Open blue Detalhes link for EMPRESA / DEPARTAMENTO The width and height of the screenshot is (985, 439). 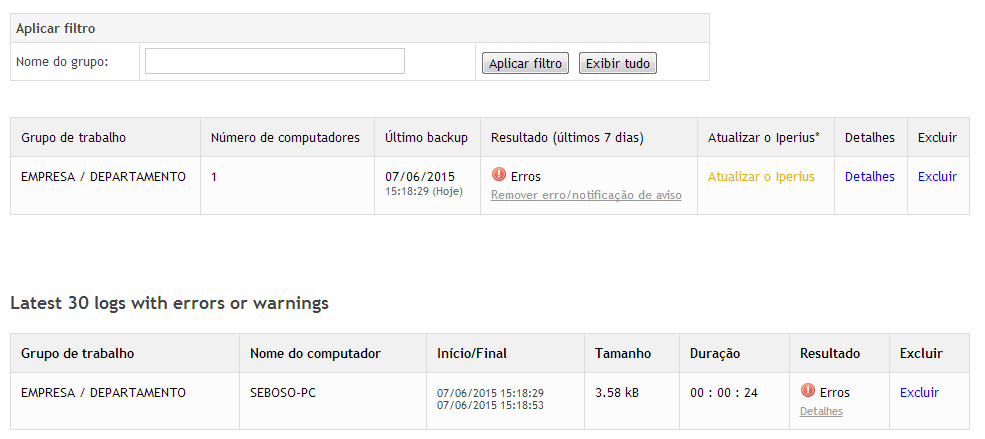click(869, 176)
